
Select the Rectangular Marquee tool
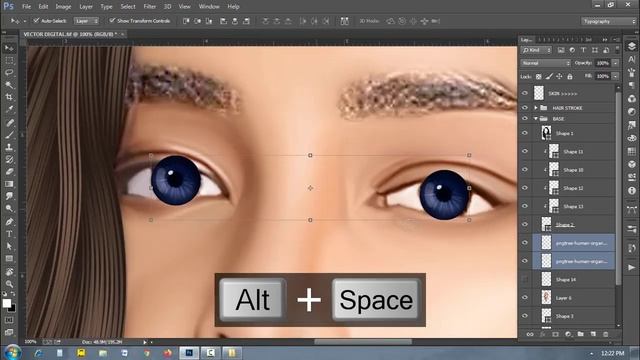pyautogui.click(x=9, y=60)
